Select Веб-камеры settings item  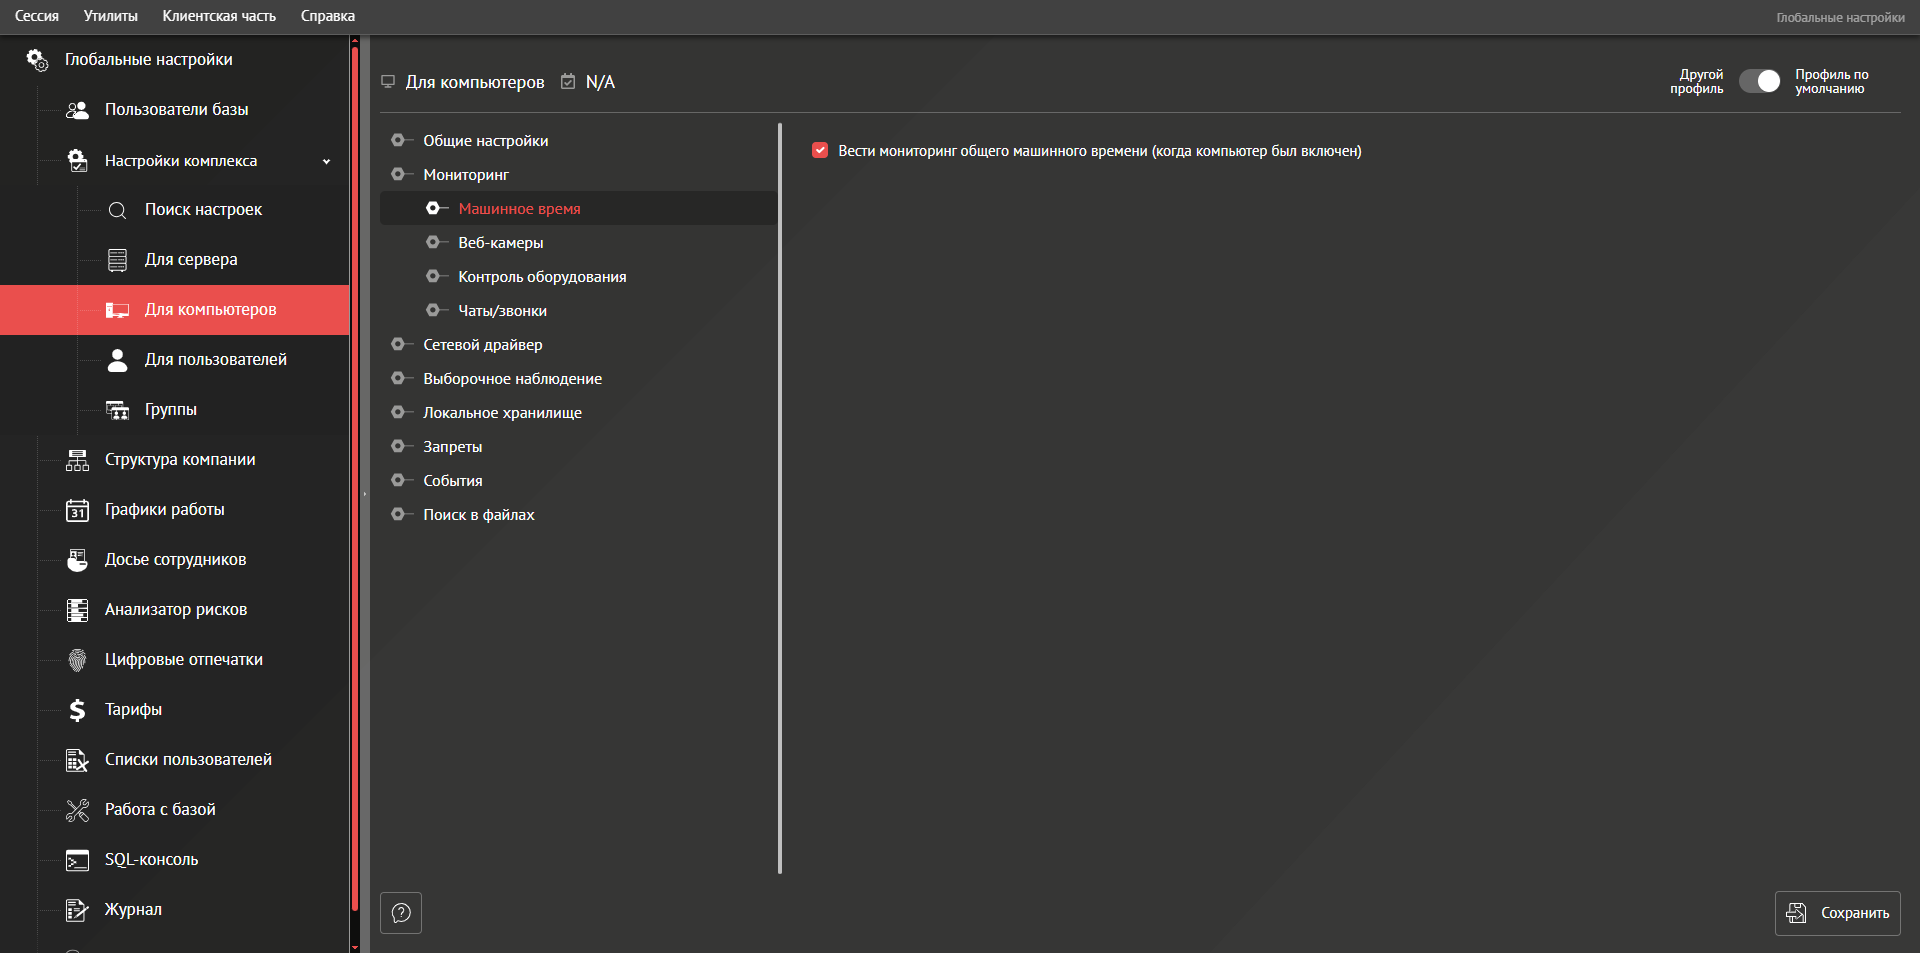point(500,243)
